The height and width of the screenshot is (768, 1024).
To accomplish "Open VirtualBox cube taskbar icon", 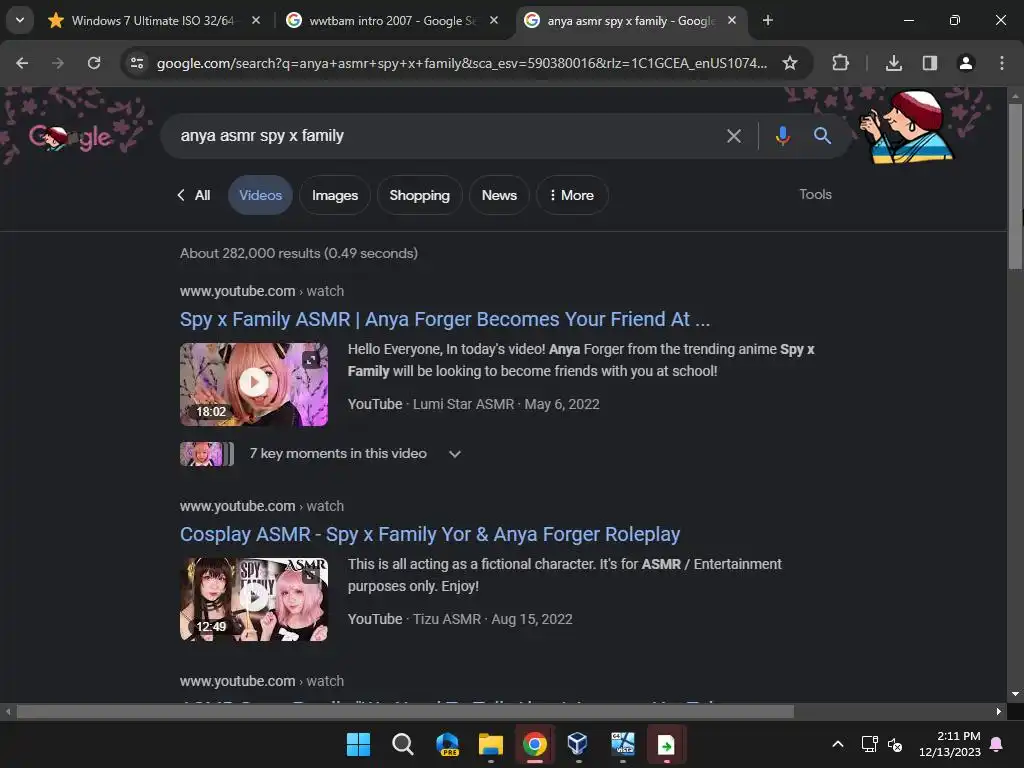I will pos(577,744).
